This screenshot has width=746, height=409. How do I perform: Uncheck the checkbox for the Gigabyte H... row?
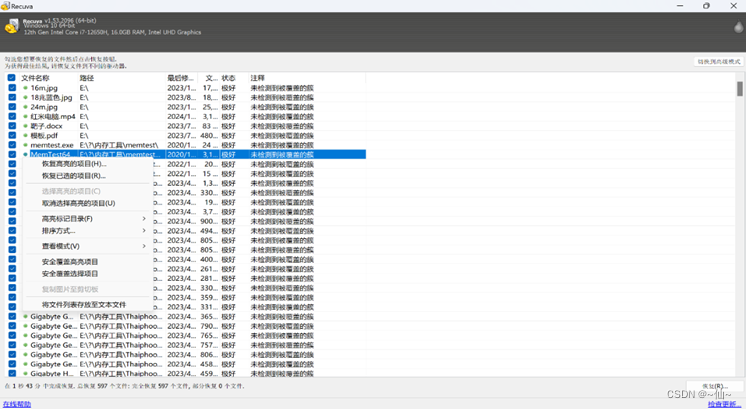(12, 373)
